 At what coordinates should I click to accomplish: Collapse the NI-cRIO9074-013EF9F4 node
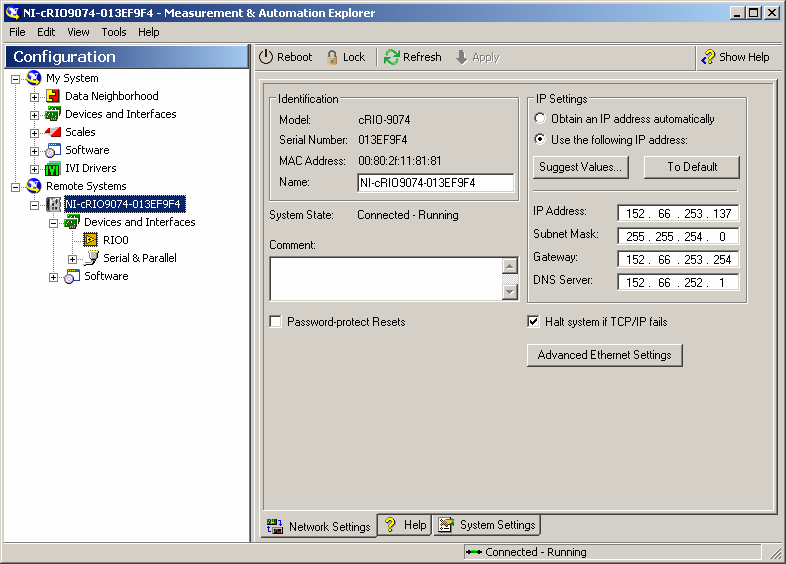(34, 205)
